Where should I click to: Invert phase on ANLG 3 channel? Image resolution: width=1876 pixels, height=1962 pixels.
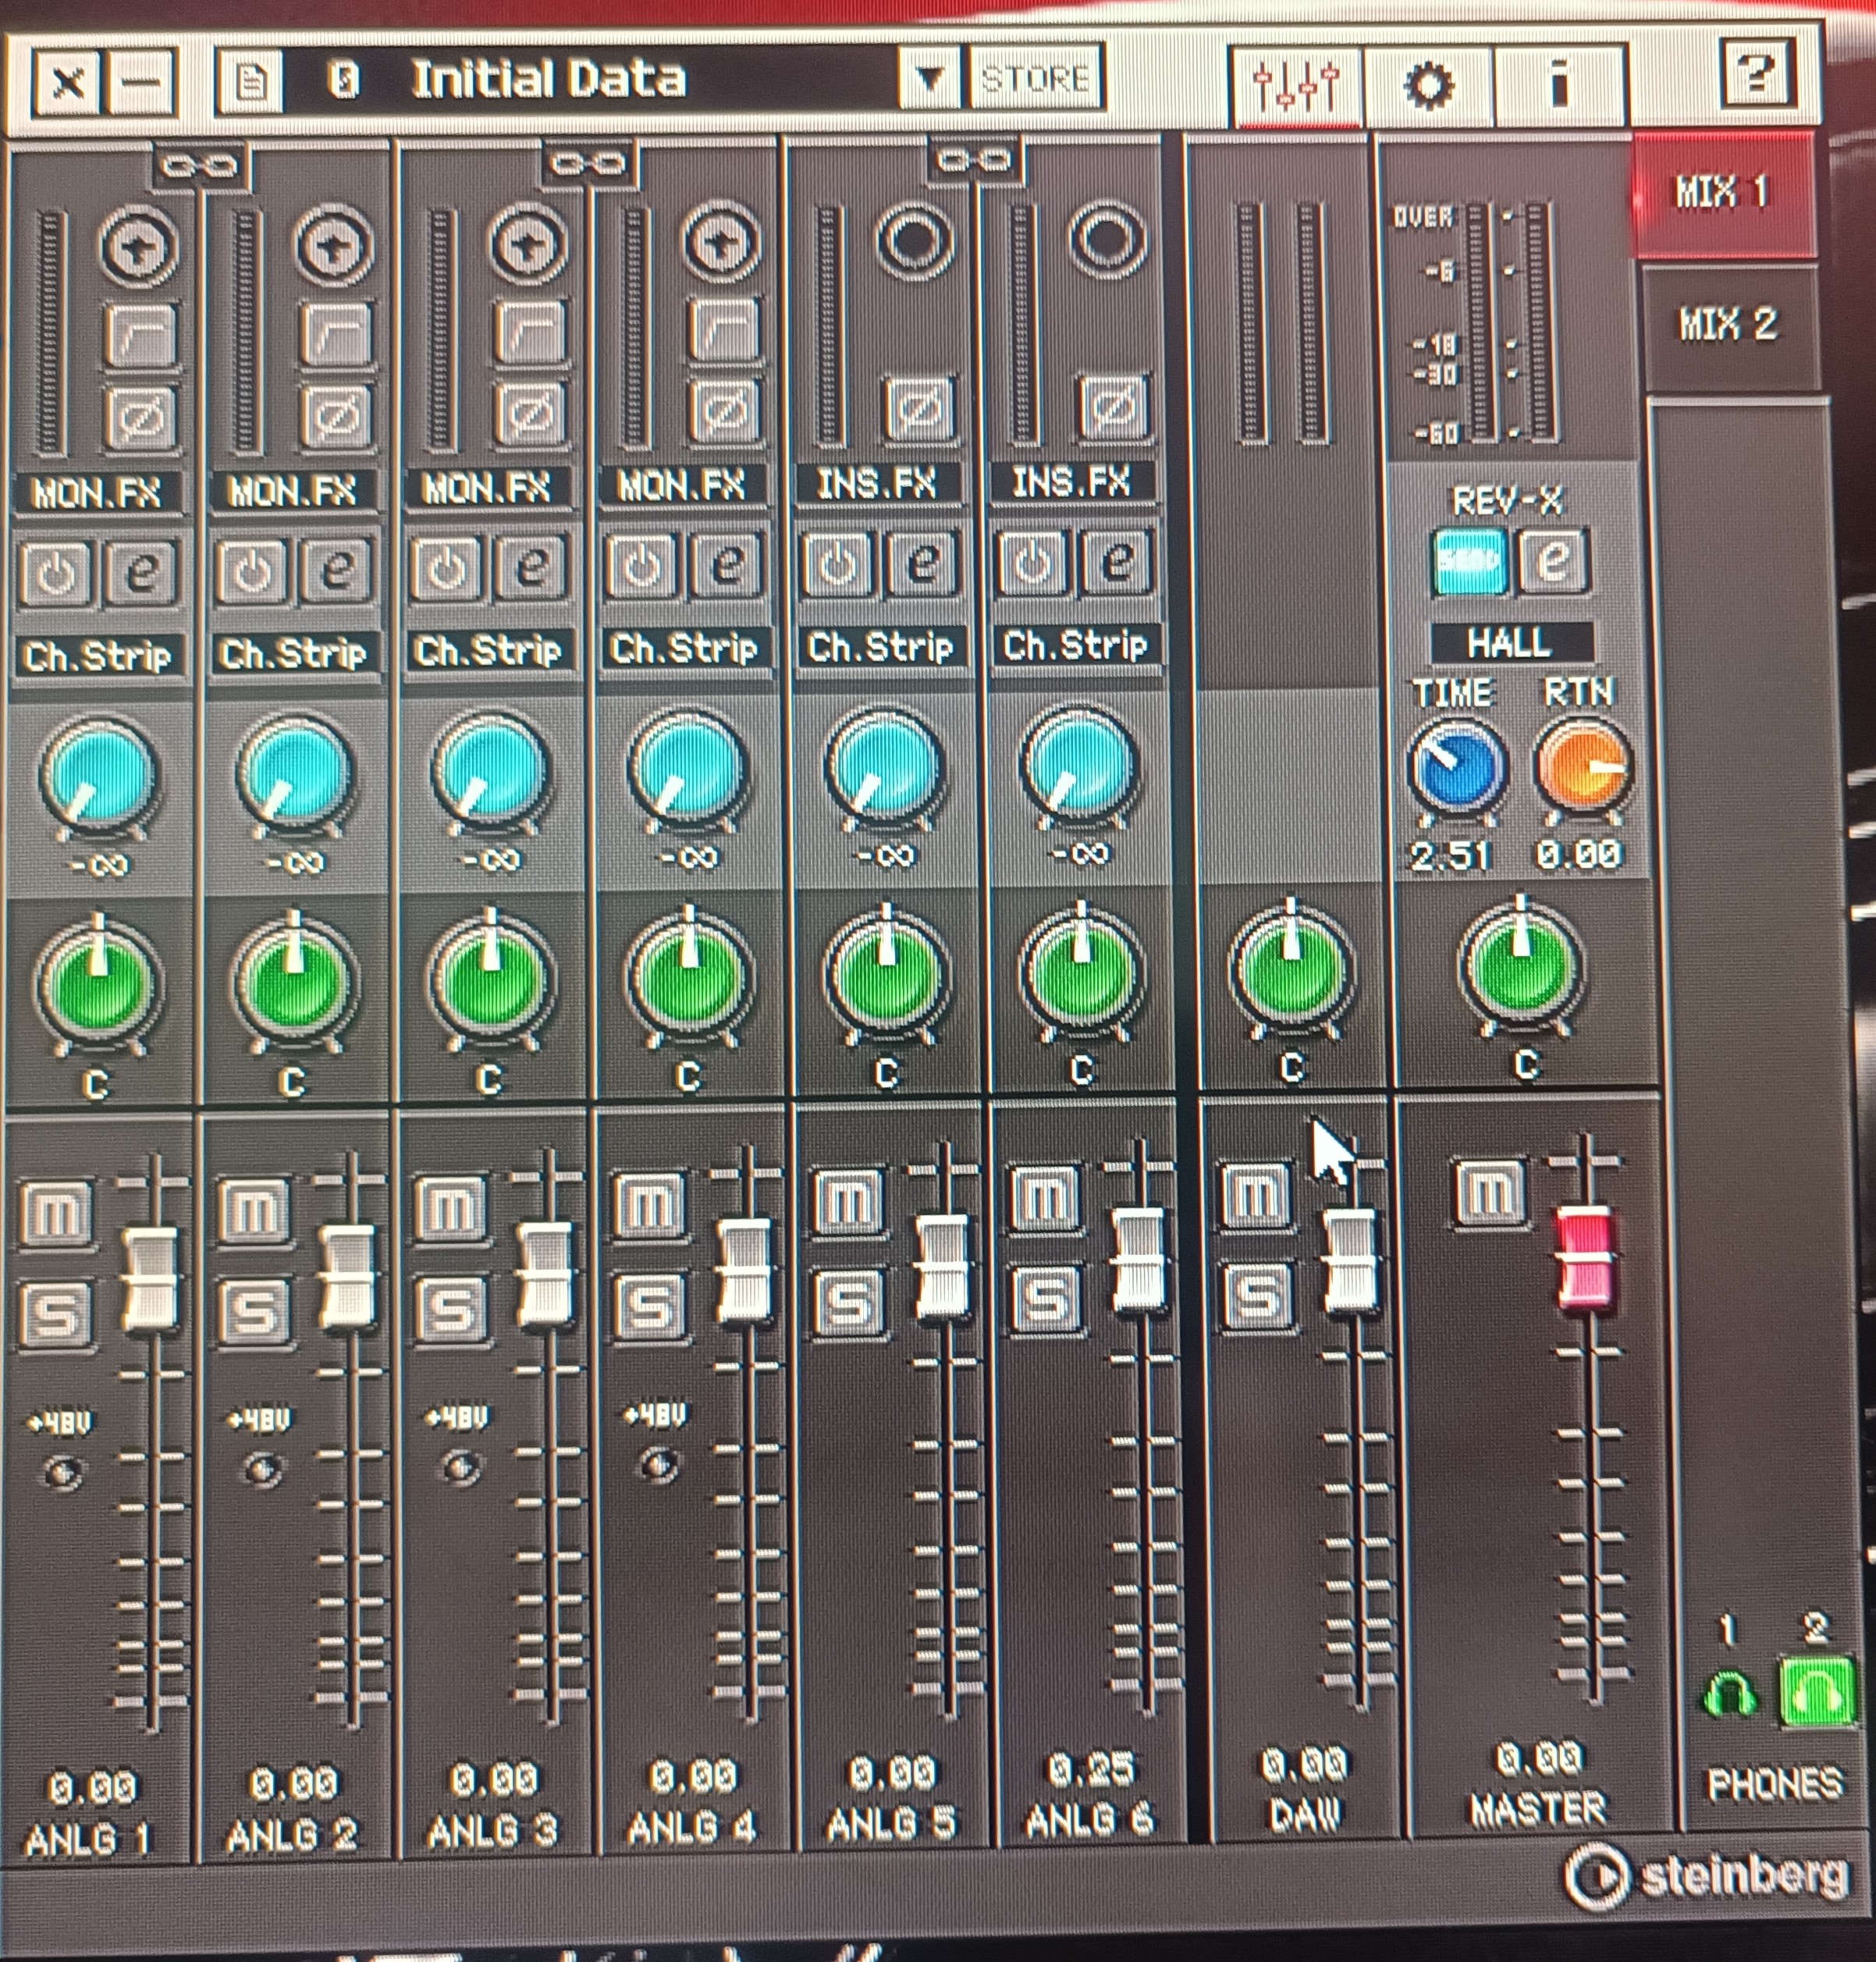pos(531,413)
